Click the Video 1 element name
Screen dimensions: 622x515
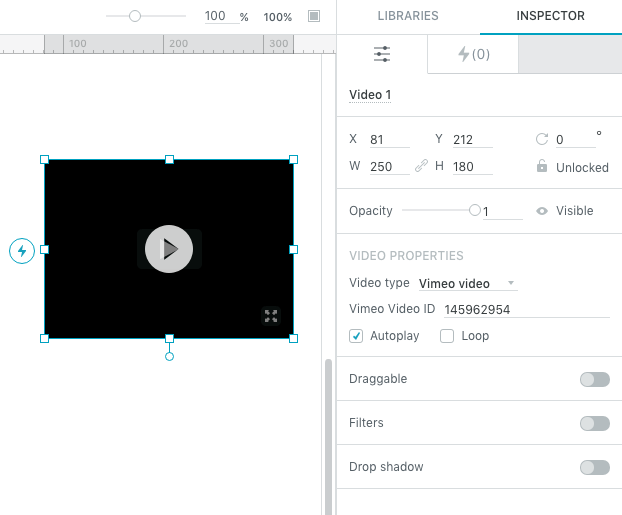[x=370, y=95]
